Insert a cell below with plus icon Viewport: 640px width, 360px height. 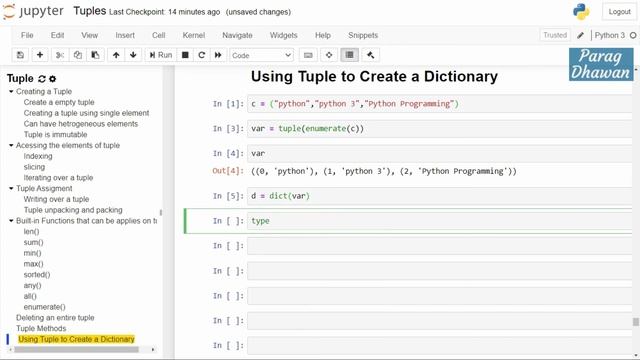(x=40, y=55)
